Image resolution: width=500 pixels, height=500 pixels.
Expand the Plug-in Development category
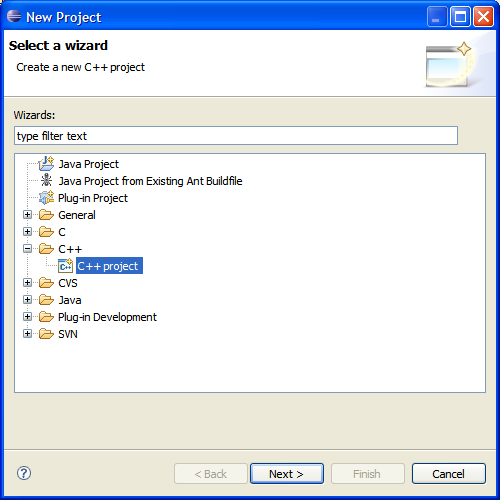27,317
